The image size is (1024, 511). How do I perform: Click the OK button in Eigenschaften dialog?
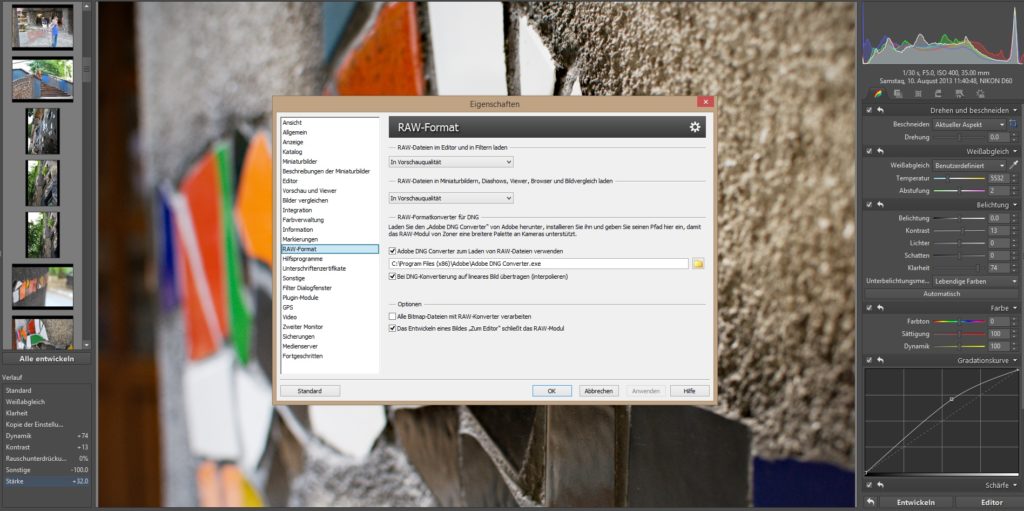point(552,391)
